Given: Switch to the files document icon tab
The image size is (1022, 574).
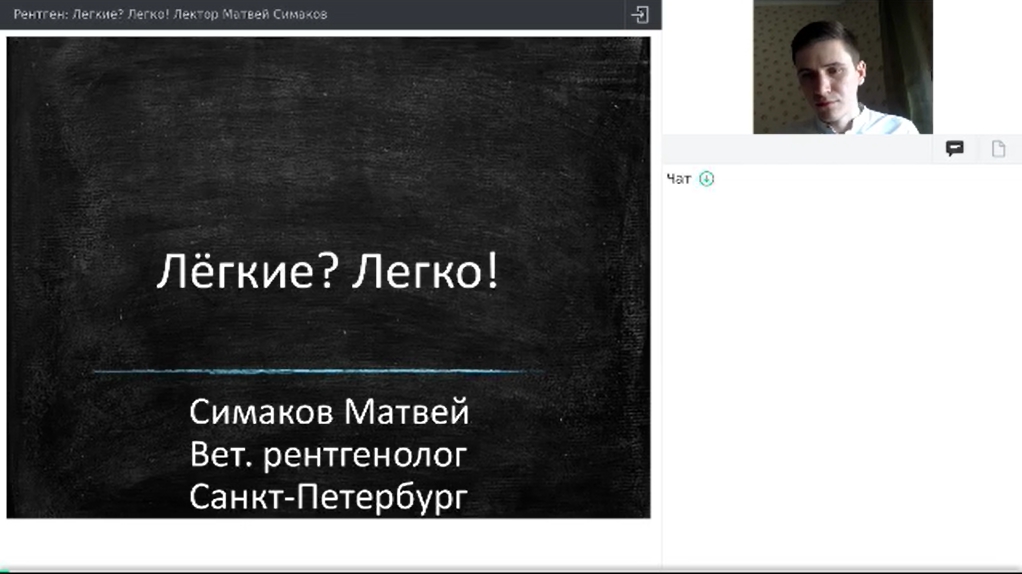Looking at the screenshot, I should (x=998, y=149).
